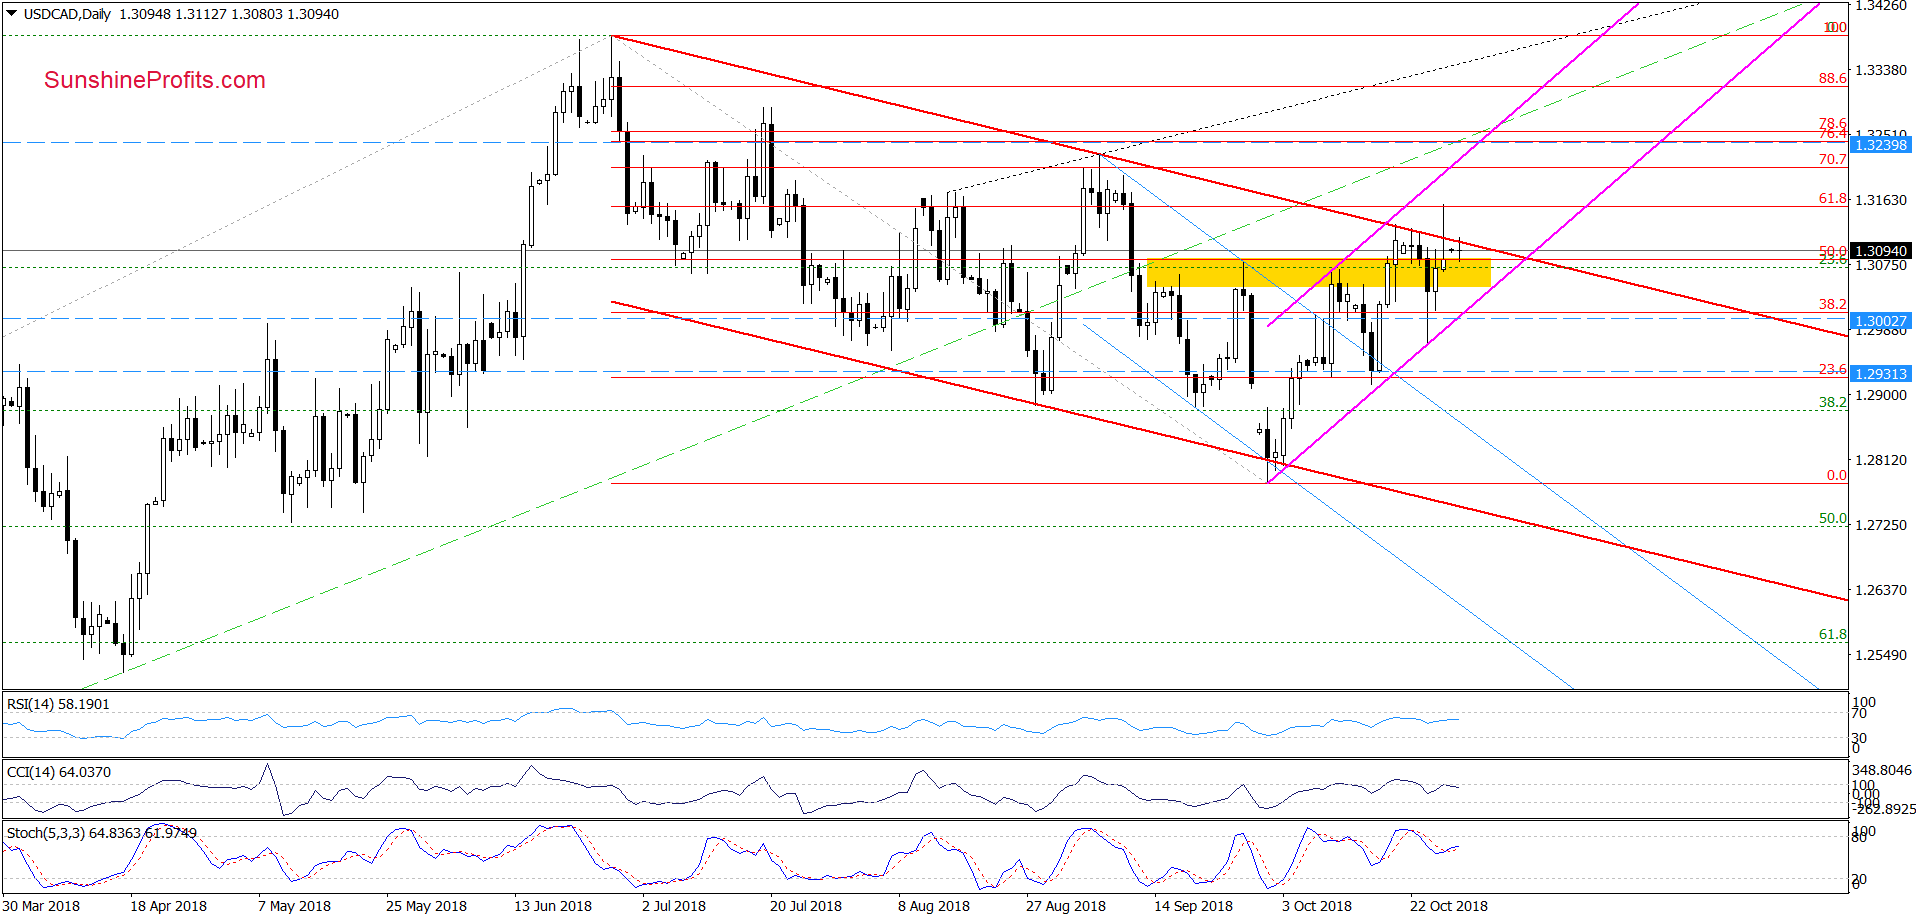Screen dimensions: 1916x920
Task: Click the SunshineProfits.com label
Action: pos(155,80)
